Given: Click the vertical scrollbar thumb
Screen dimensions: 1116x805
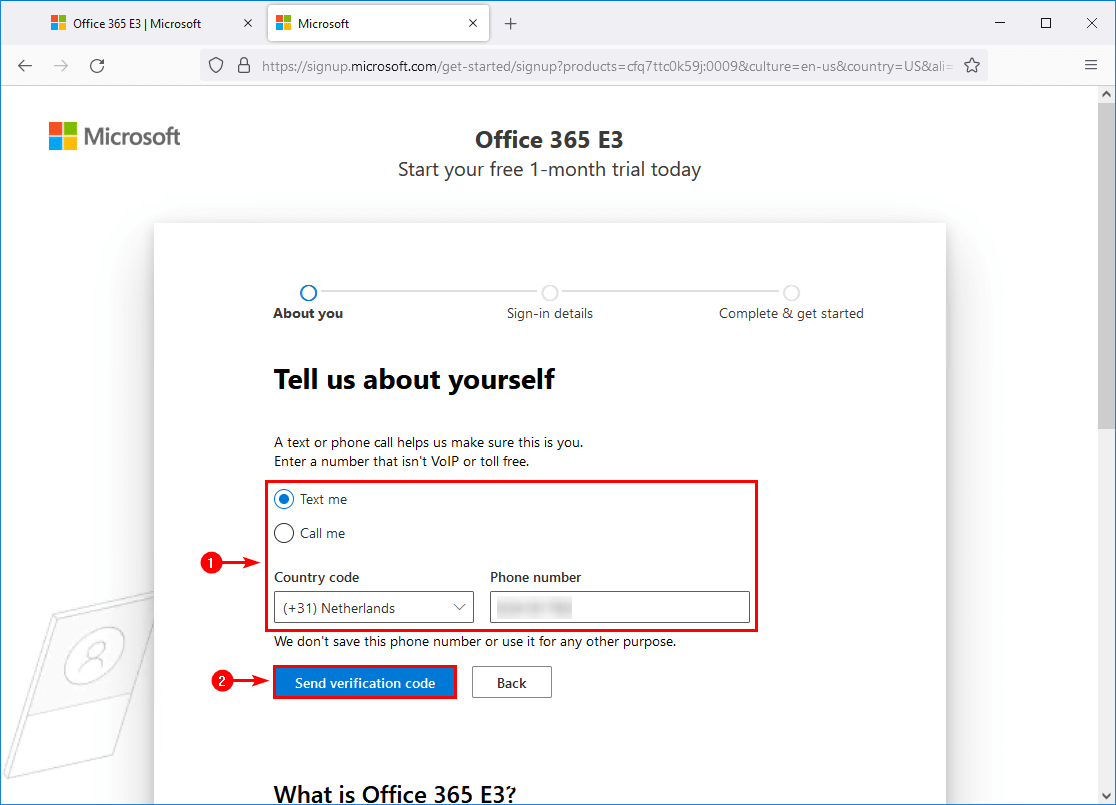Looking at the screenshot, I should [1106, 265].
